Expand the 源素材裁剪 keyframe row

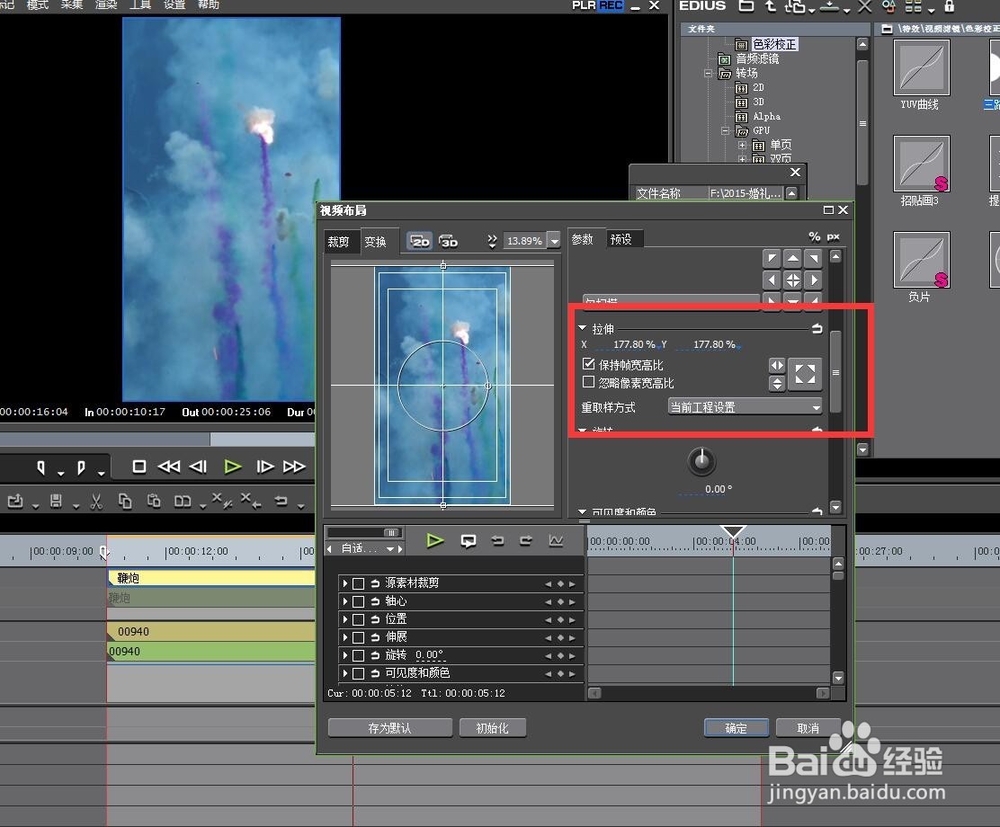(x=345, y=583)
